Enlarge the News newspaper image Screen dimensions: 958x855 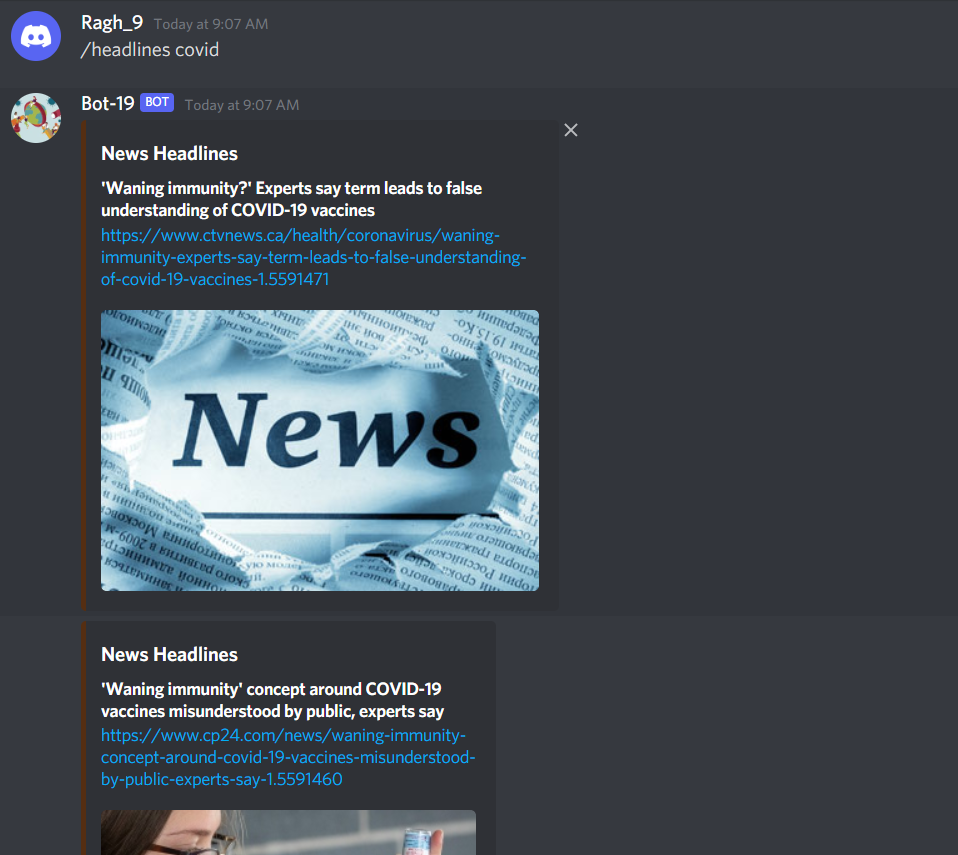pyautogui.click(x=320, y=450)
